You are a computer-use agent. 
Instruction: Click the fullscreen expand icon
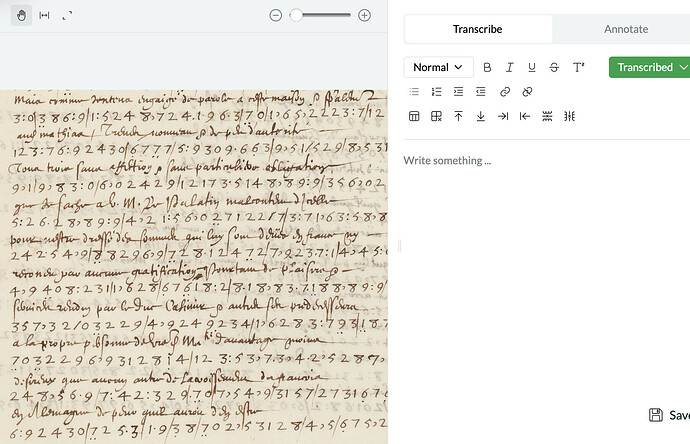67,16
